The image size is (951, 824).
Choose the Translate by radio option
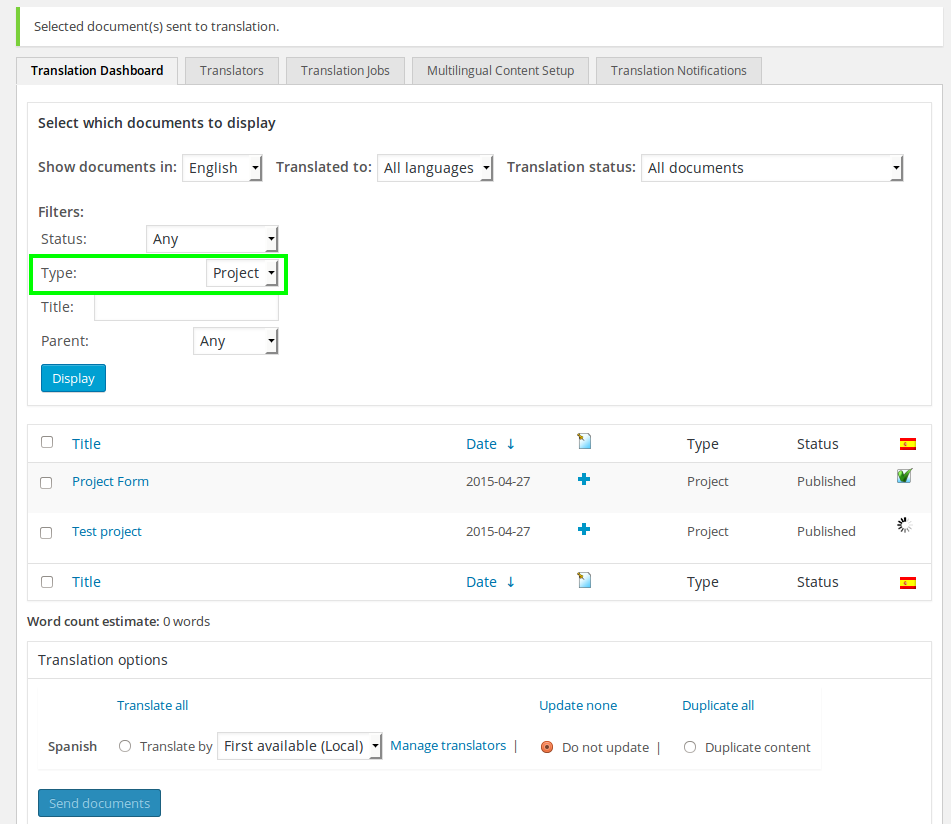125,746
